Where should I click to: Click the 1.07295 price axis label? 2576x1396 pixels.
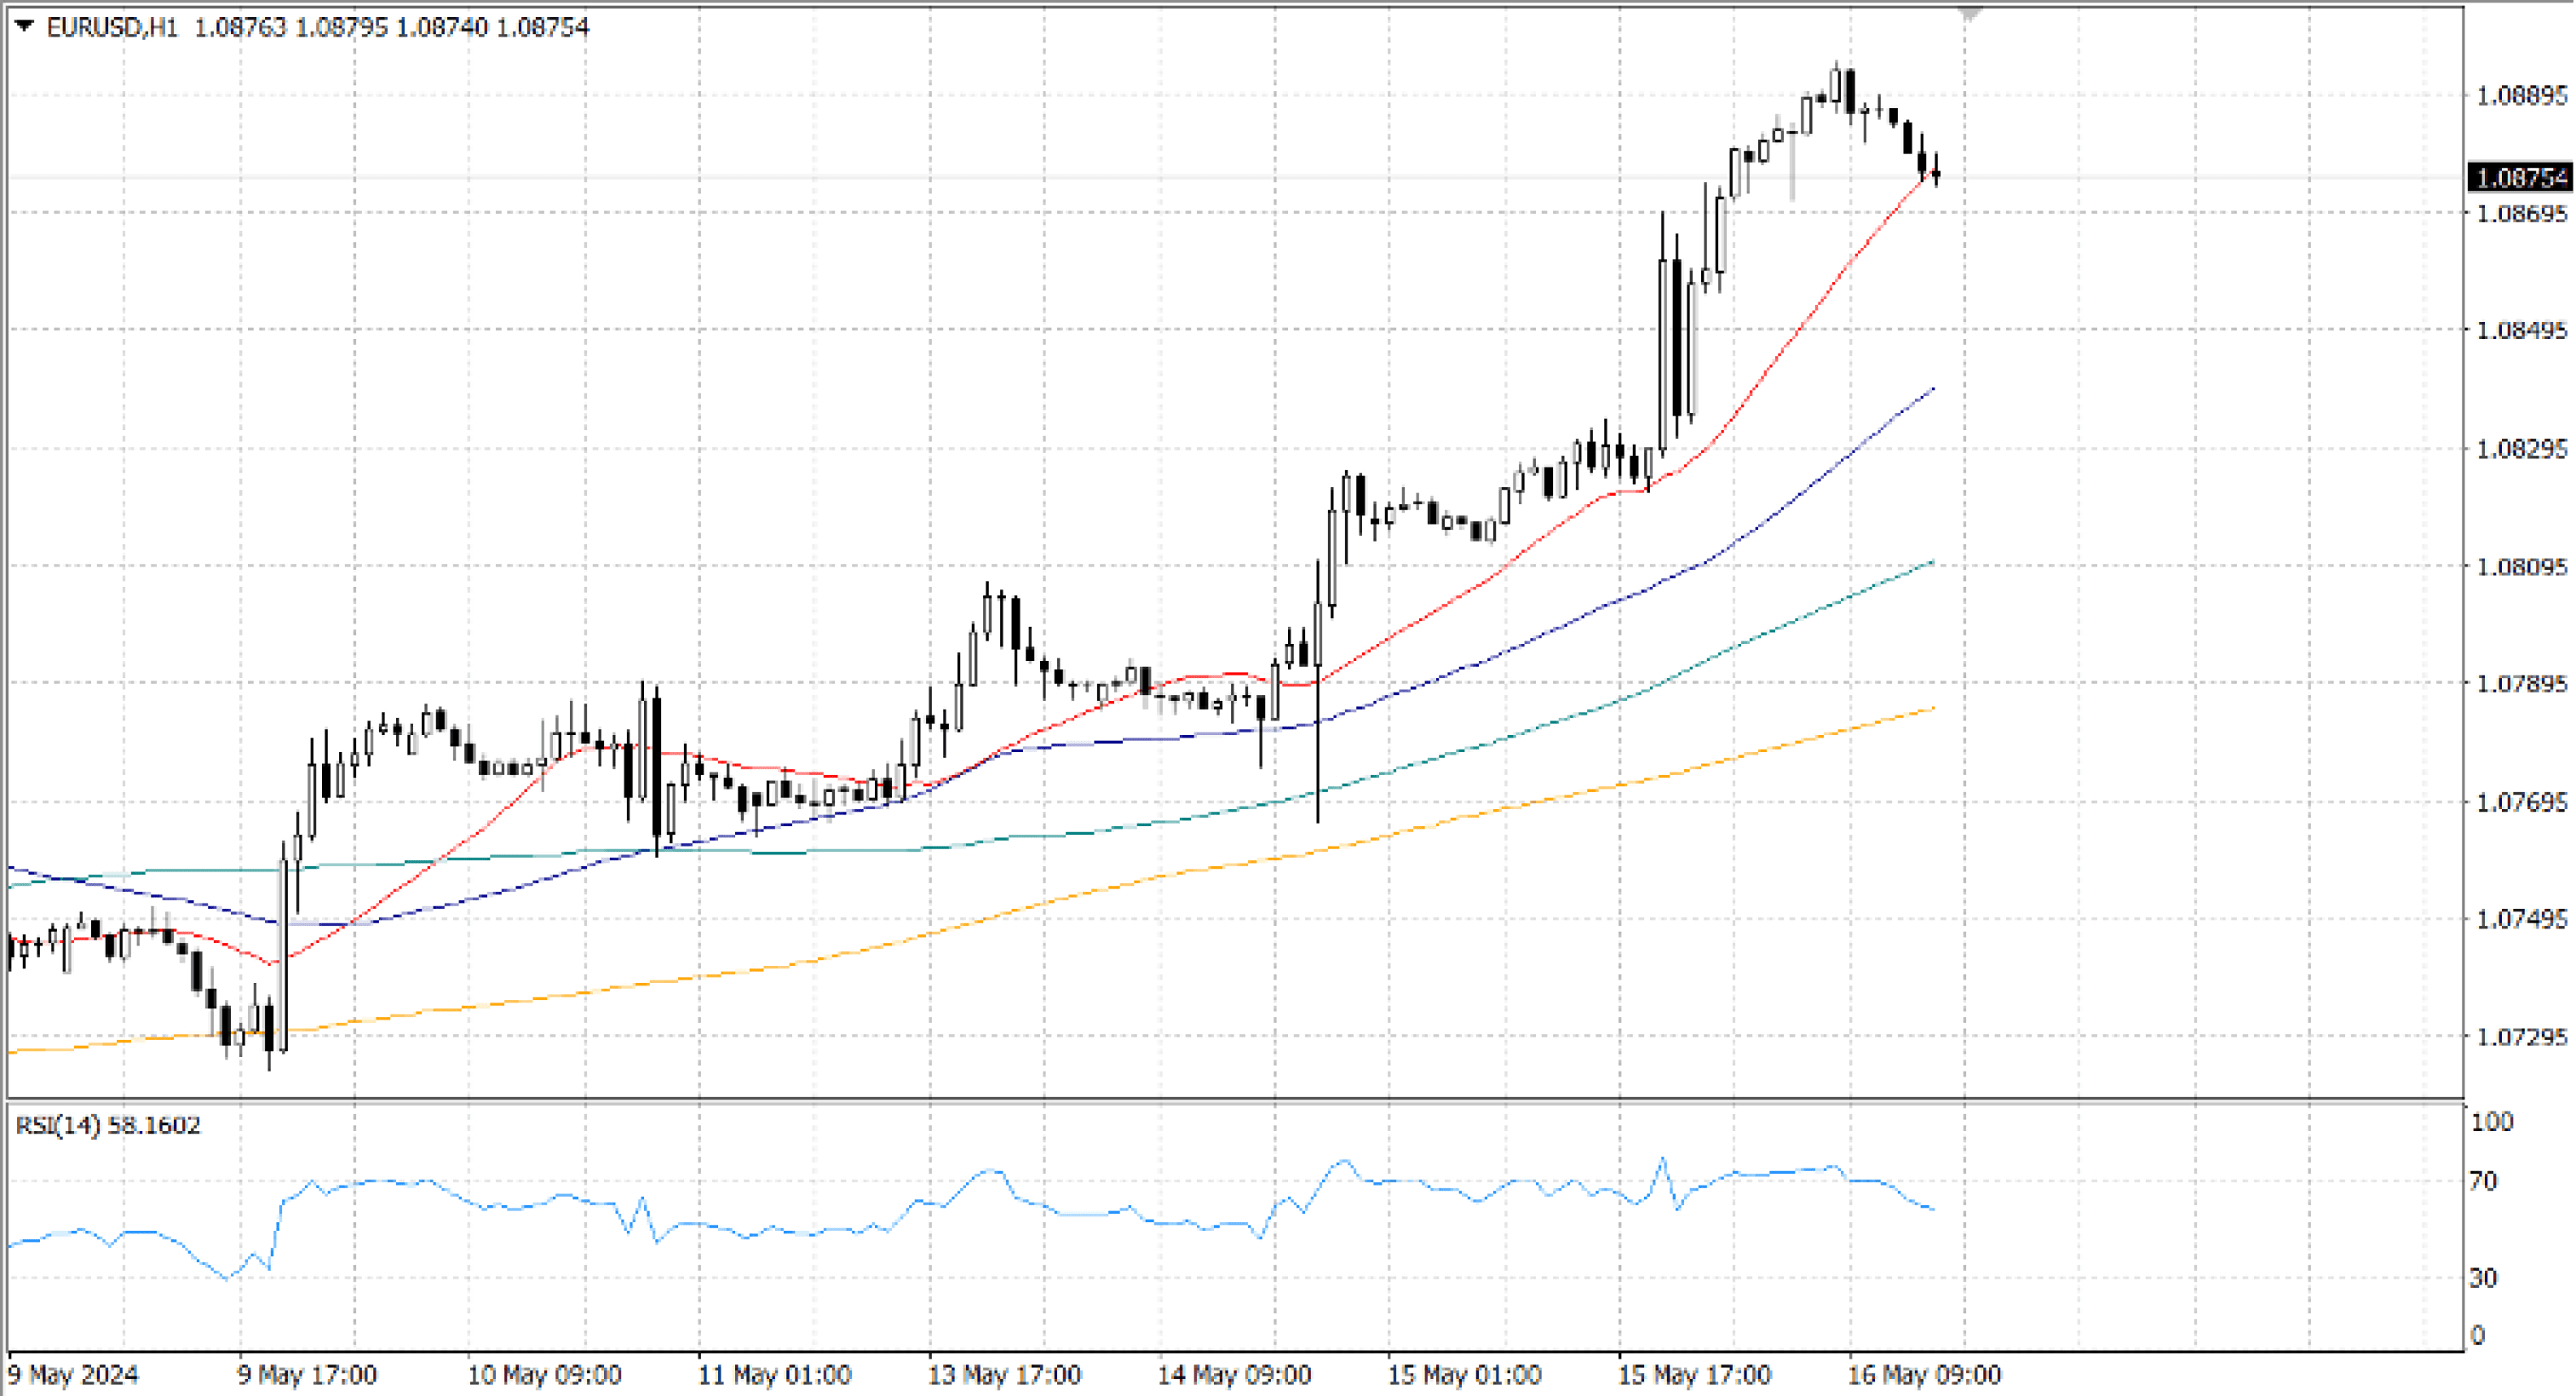pyautogui.click(x=2521, y=1037)
